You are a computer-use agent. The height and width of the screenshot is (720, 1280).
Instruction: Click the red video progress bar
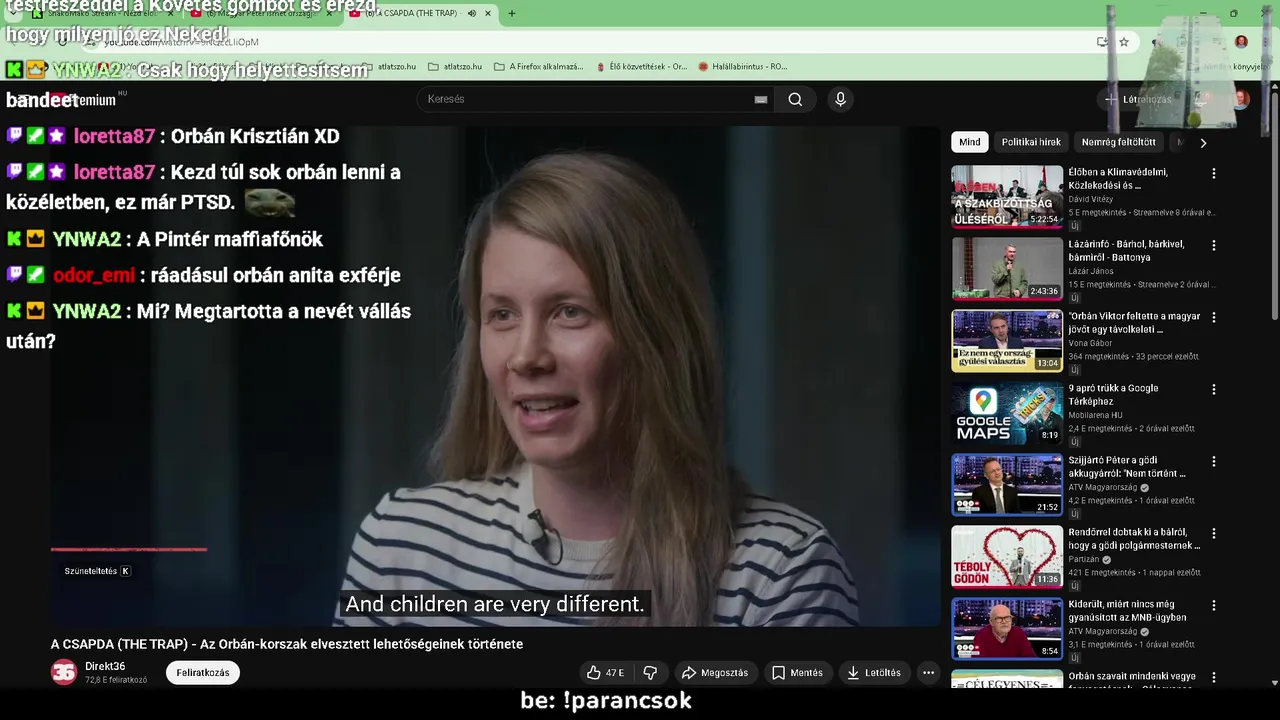(x=129, y=549)
